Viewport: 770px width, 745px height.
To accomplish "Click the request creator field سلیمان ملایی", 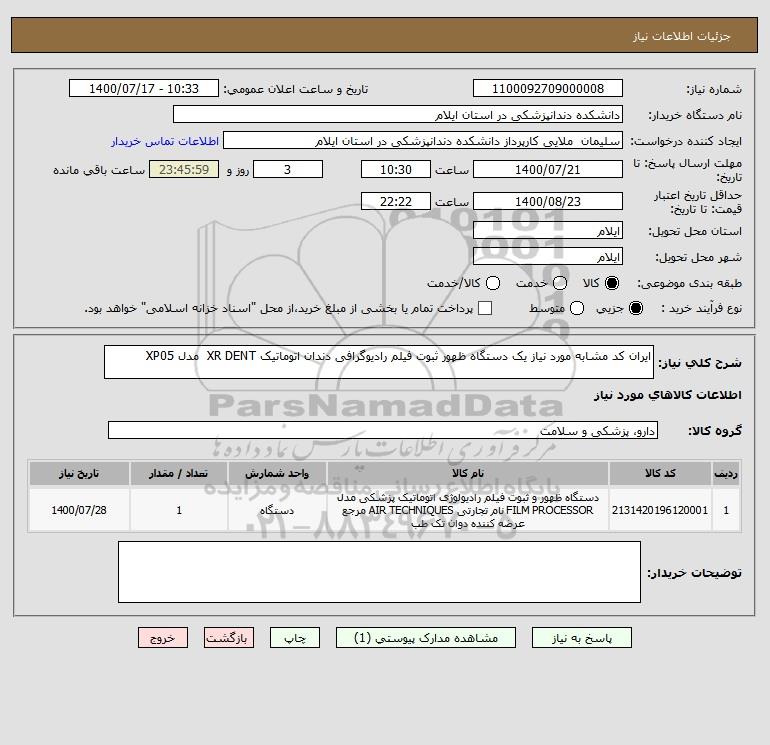I will point(423,141).
